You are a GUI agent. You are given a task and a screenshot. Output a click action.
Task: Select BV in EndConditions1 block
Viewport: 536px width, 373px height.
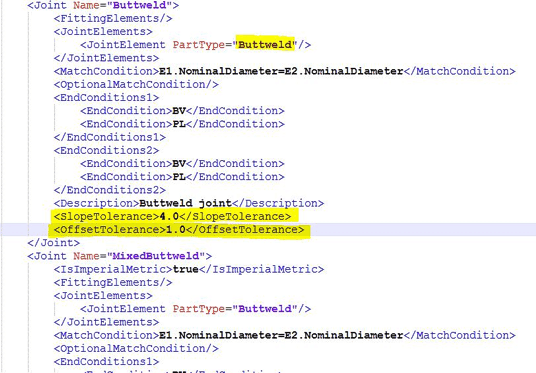coord(179,111)
